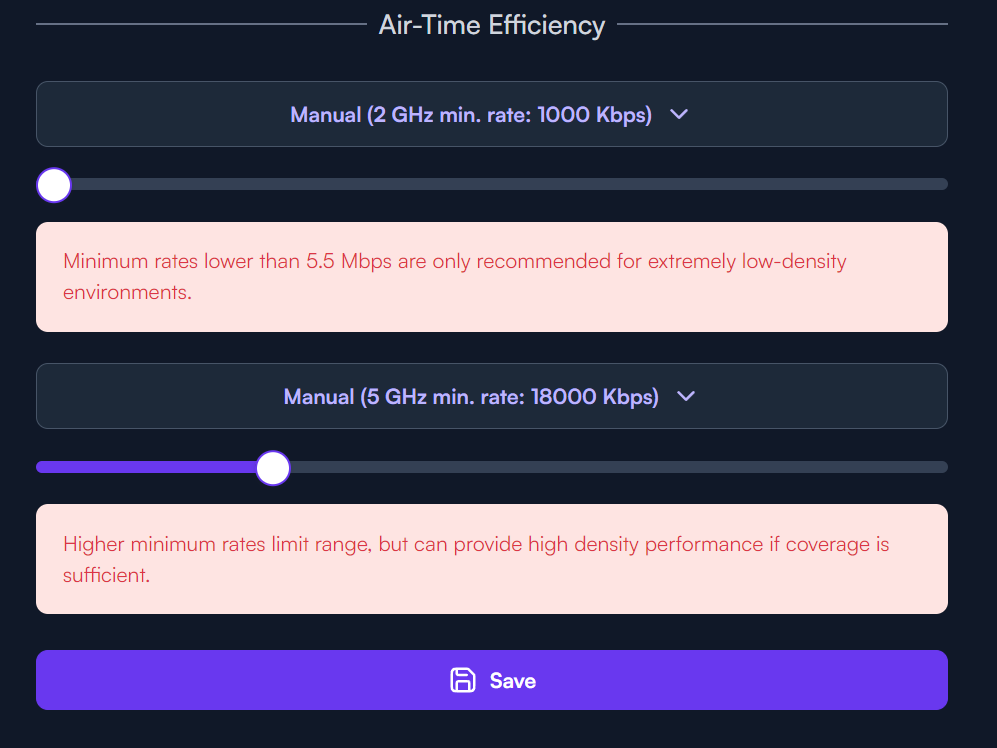Screen dimensions: 997x748
Task: Click the middle of the 2 GHz slider track
Action: coord(492,184)
